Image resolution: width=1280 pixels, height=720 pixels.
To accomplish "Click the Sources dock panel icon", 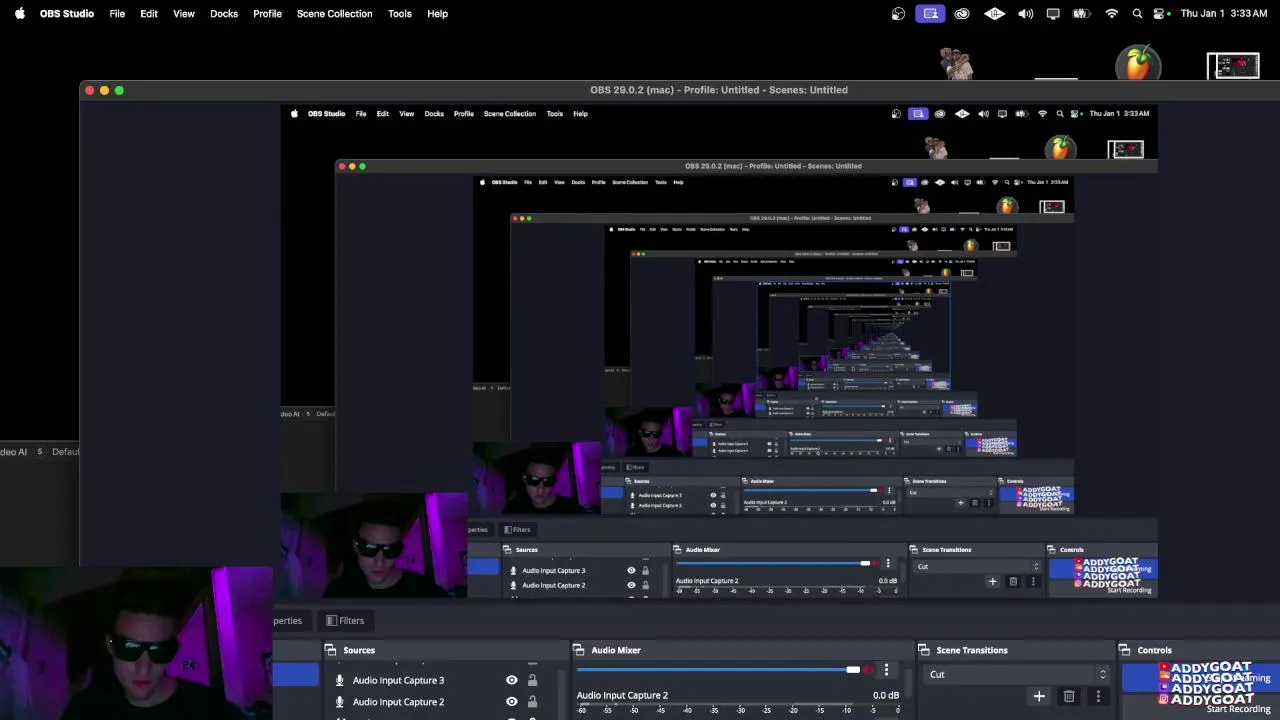I will pyautogui.click(x=330, y=650).
